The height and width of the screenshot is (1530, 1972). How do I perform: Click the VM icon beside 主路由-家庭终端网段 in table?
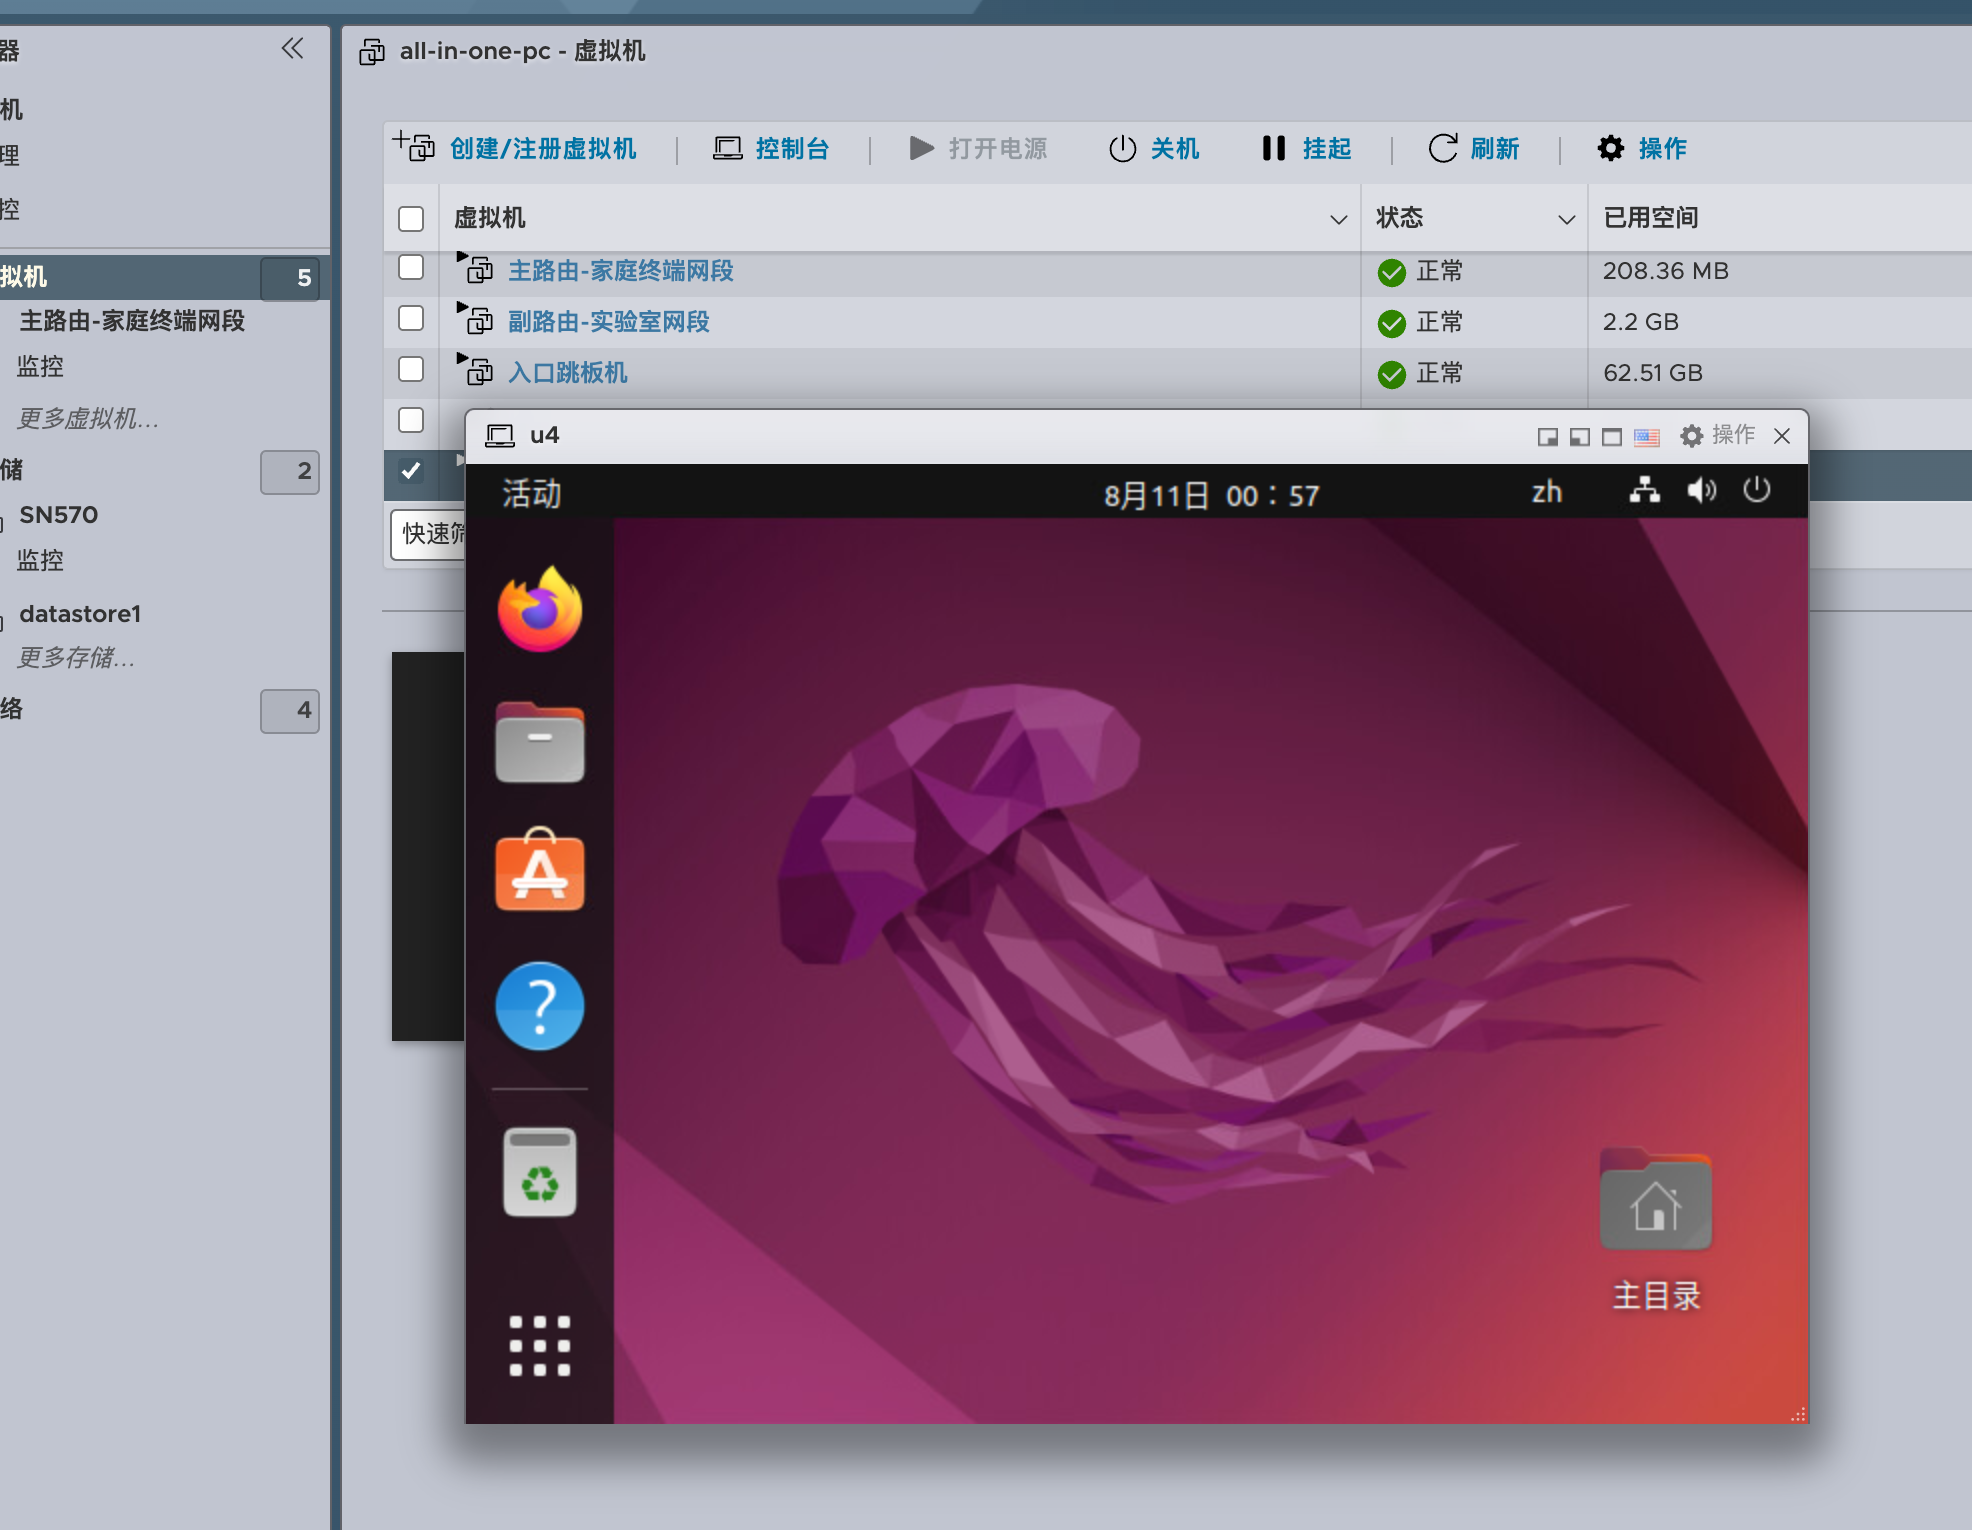[x=477, y=268]
